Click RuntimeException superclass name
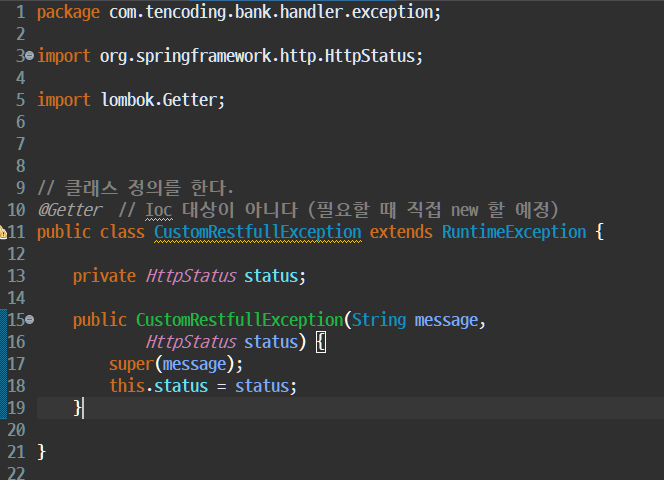This screenshot has height=480, width=664. (x=514, y=232)
